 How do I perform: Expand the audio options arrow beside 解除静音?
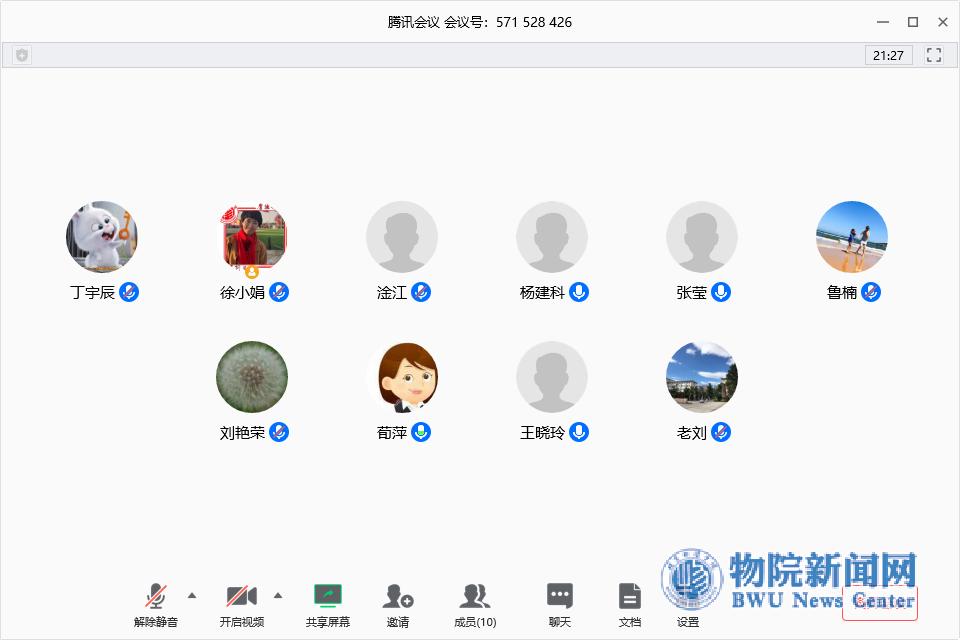192,595
